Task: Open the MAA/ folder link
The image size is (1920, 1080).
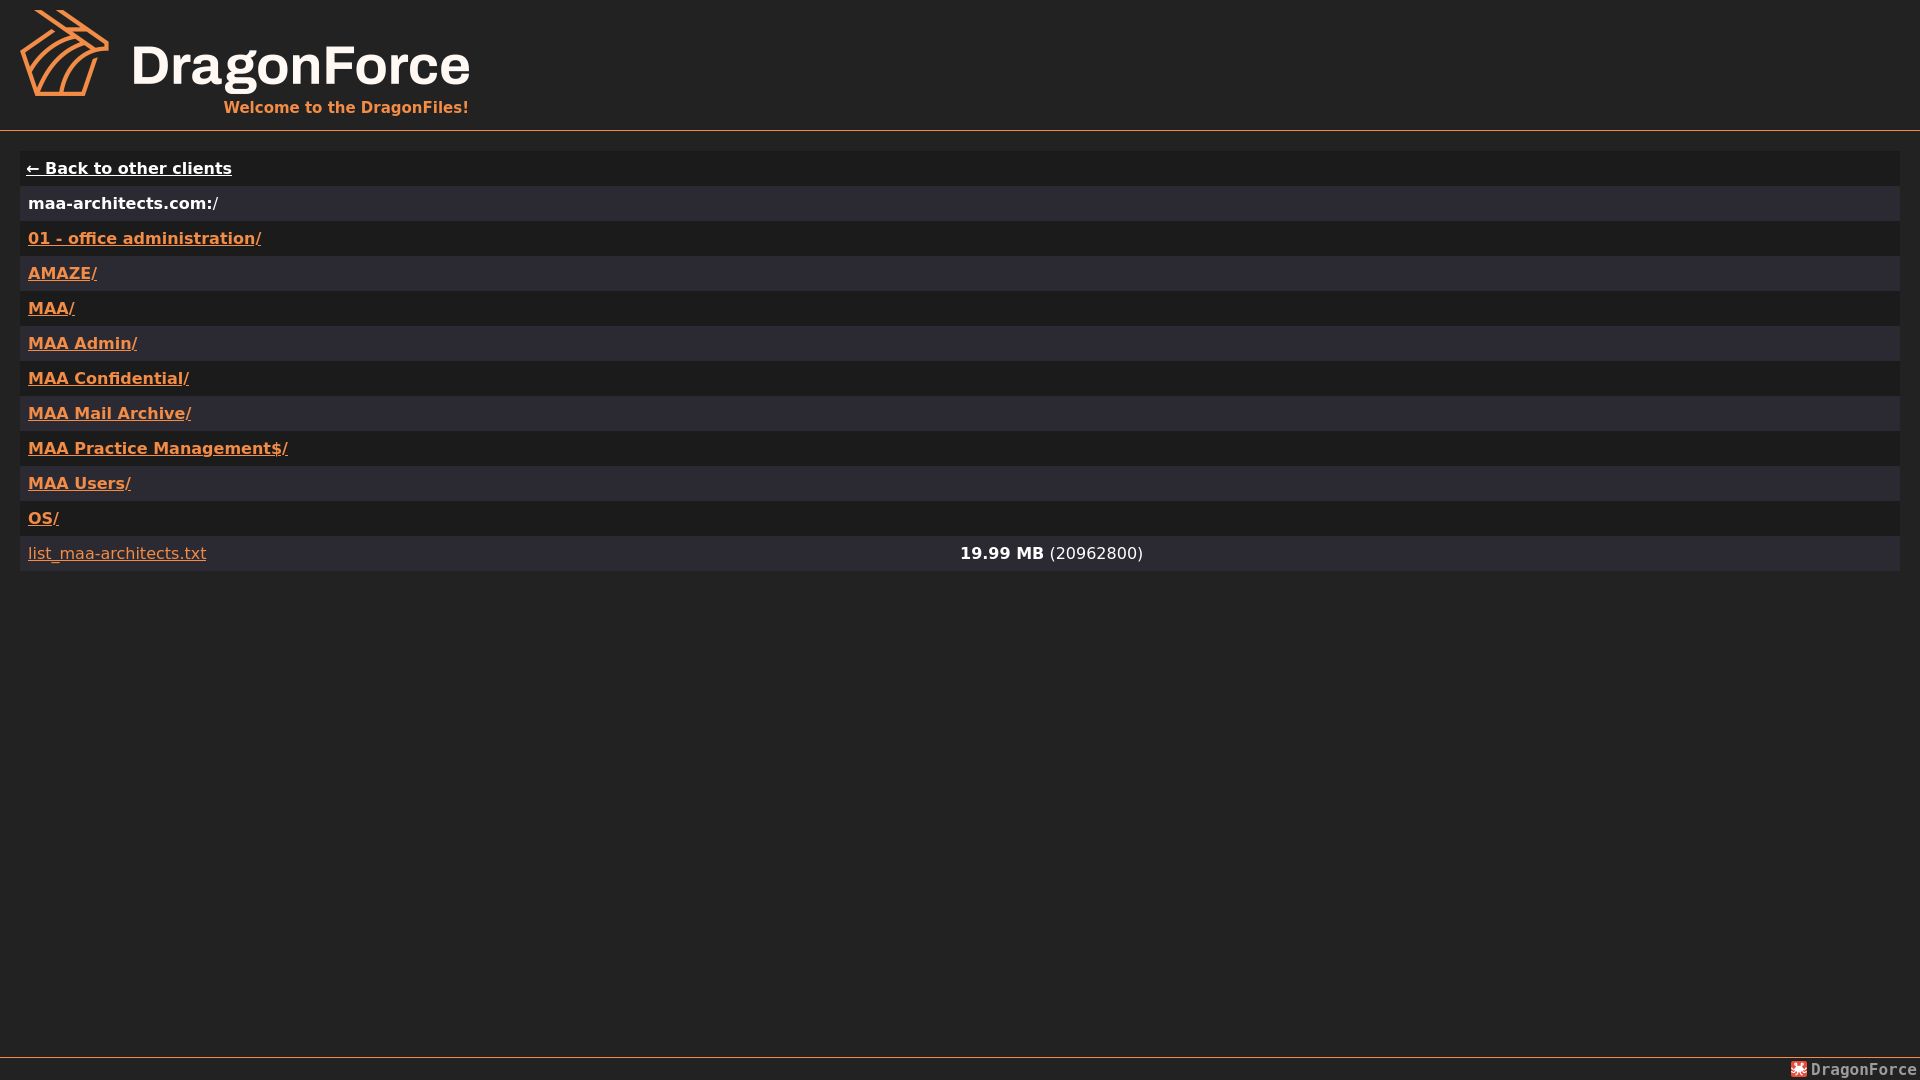Action: pos(51,309)
